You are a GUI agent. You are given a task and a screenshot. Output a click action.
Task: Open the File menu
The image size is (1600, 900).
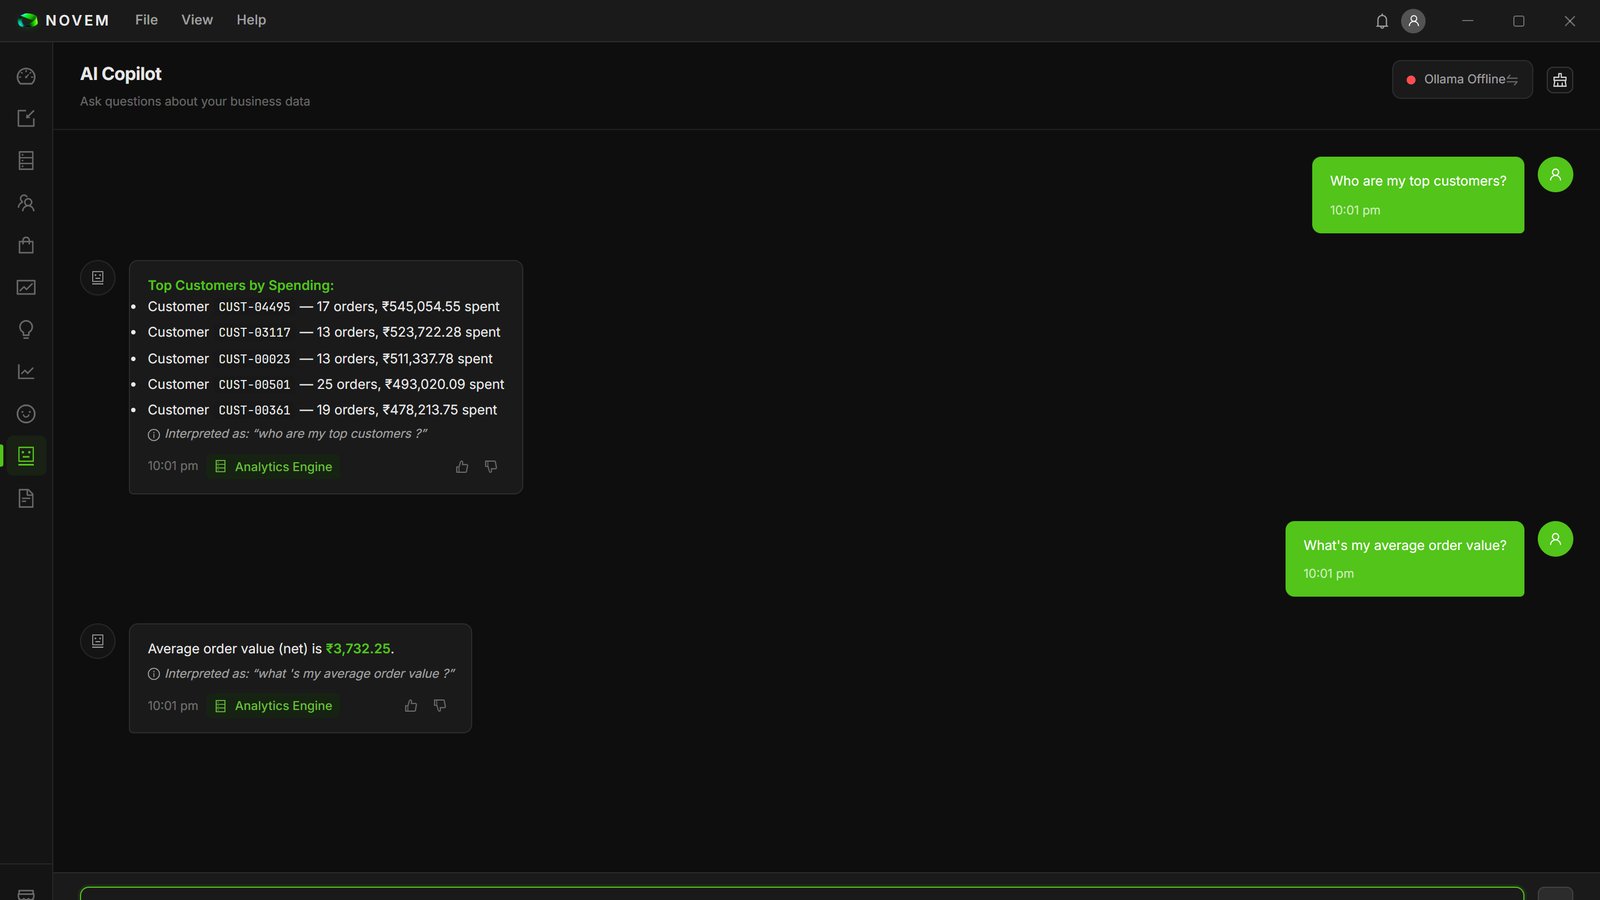coord(146,20)
